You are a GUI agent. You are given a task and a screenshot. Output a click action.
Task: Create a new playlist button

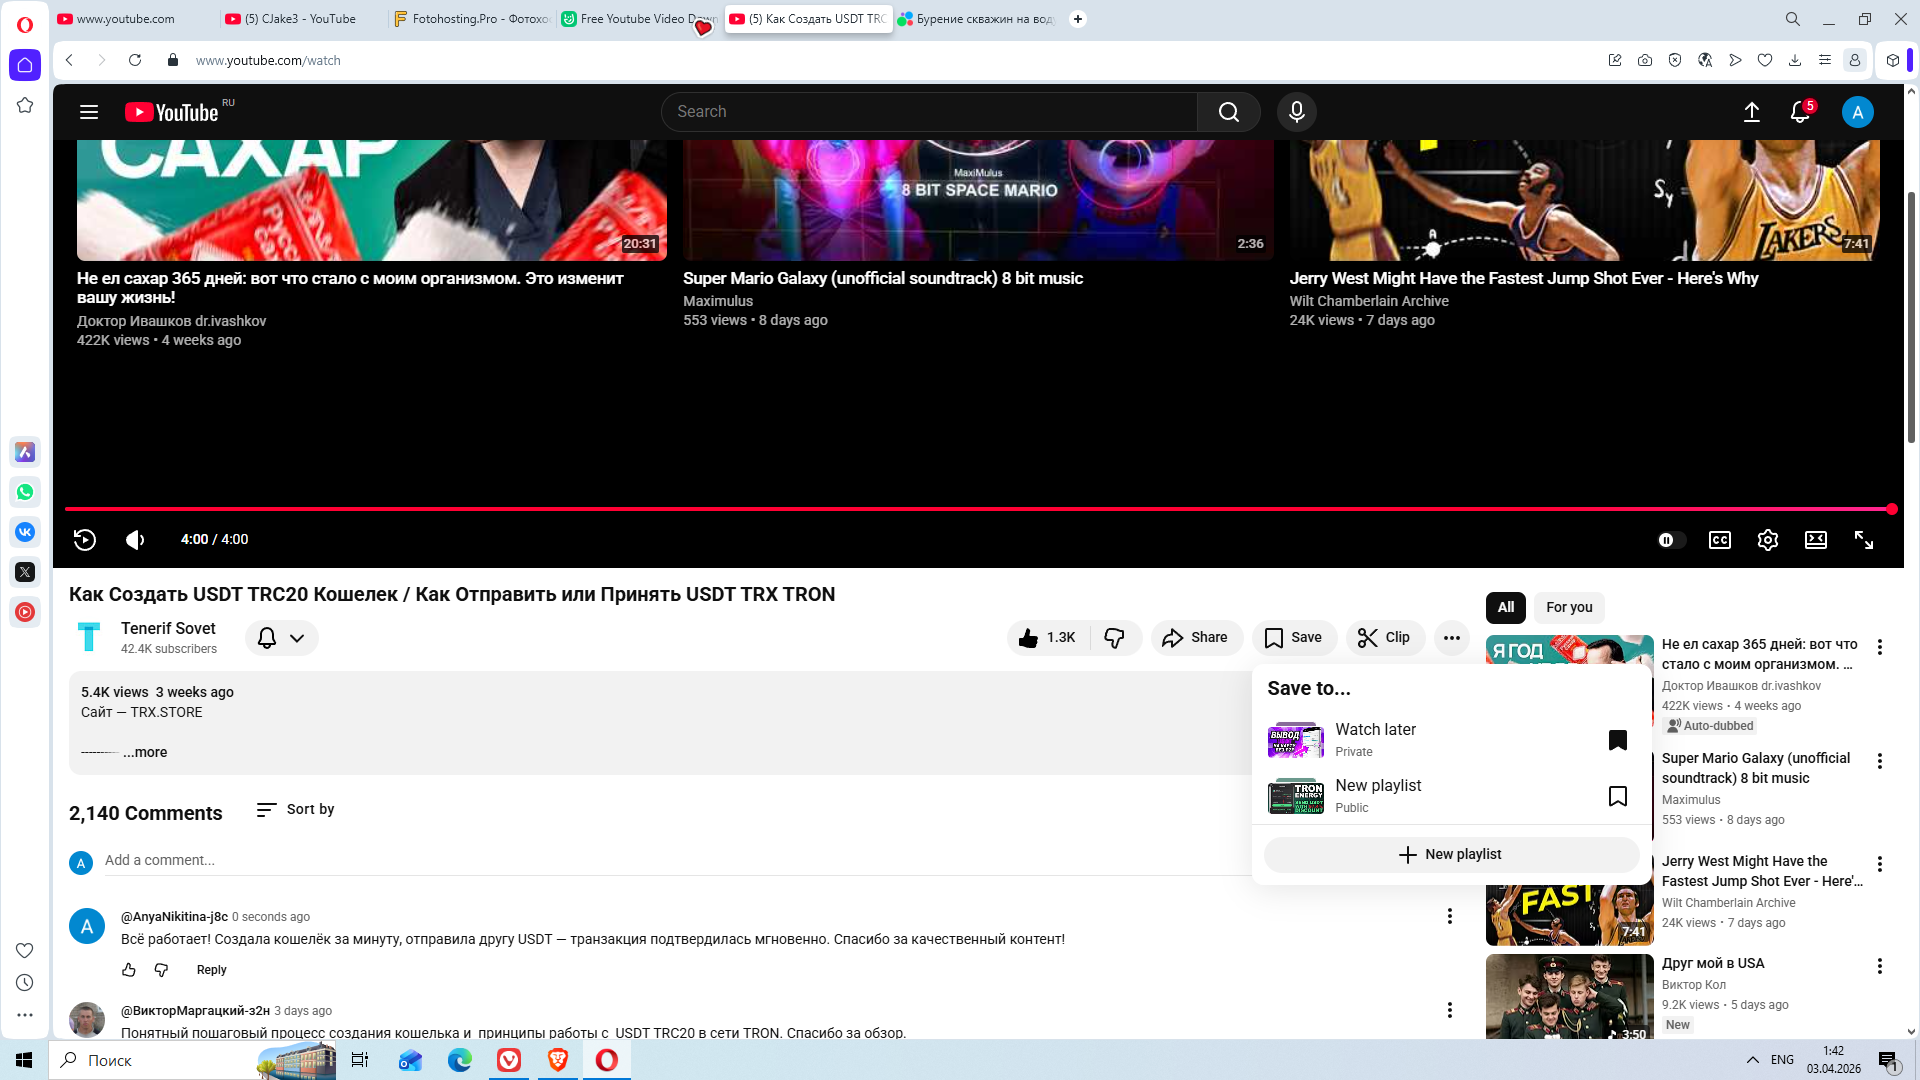[1450, 854]
